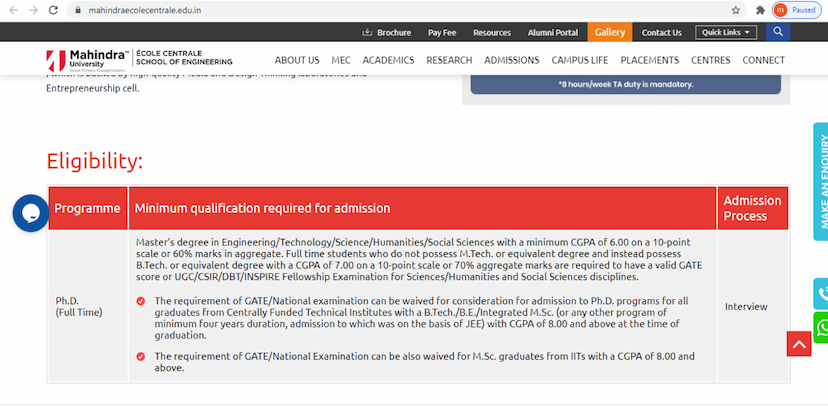Click the MAKE AN ENQUIRY side tab
828x406 pixels.
(821, 181)
